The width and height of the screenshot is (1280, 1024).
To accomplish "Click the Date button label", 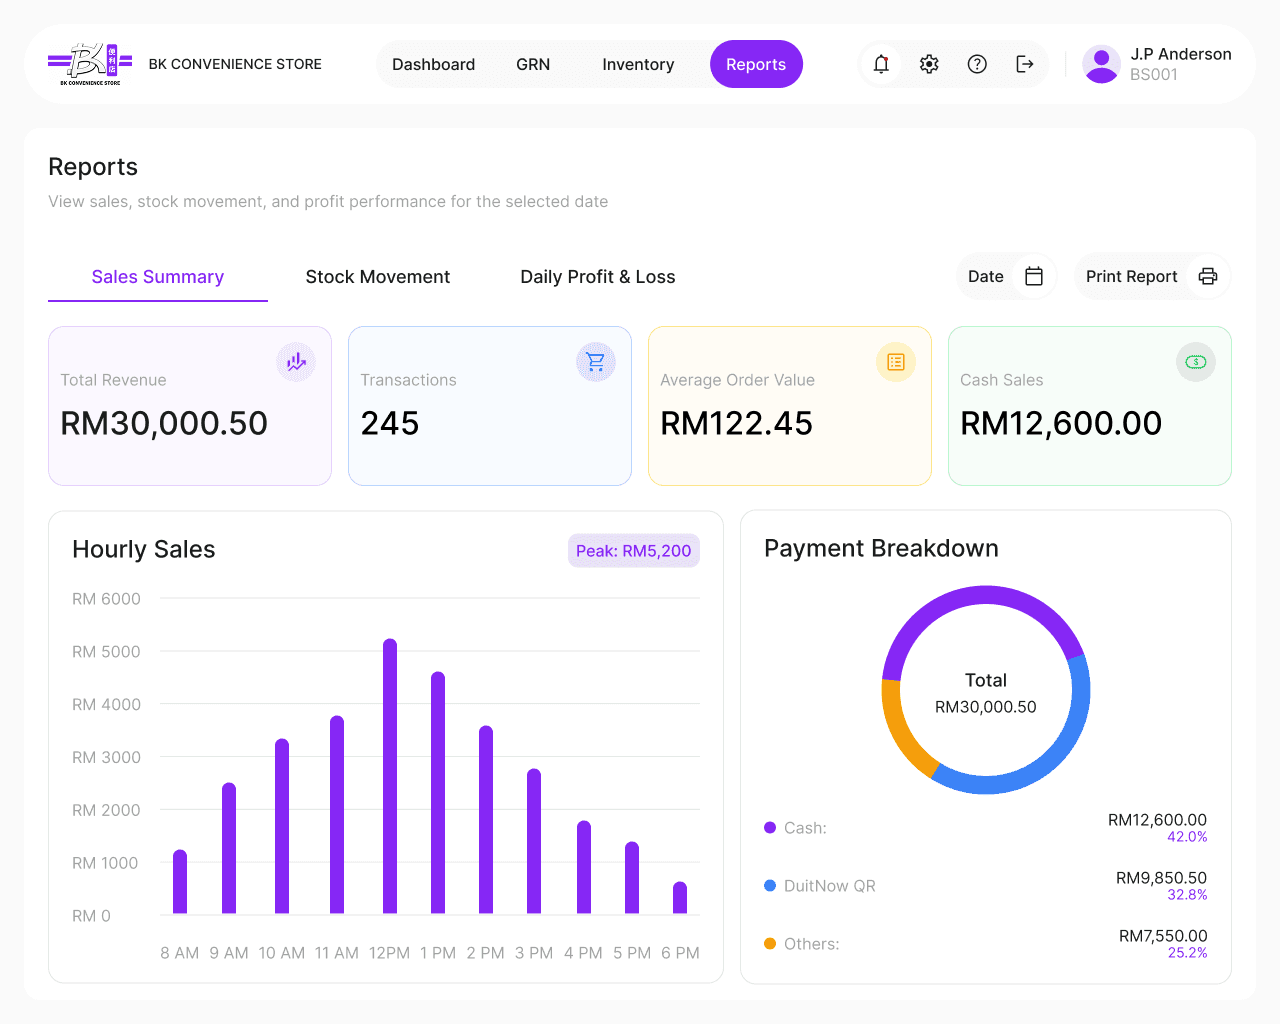I will (986, 276).
